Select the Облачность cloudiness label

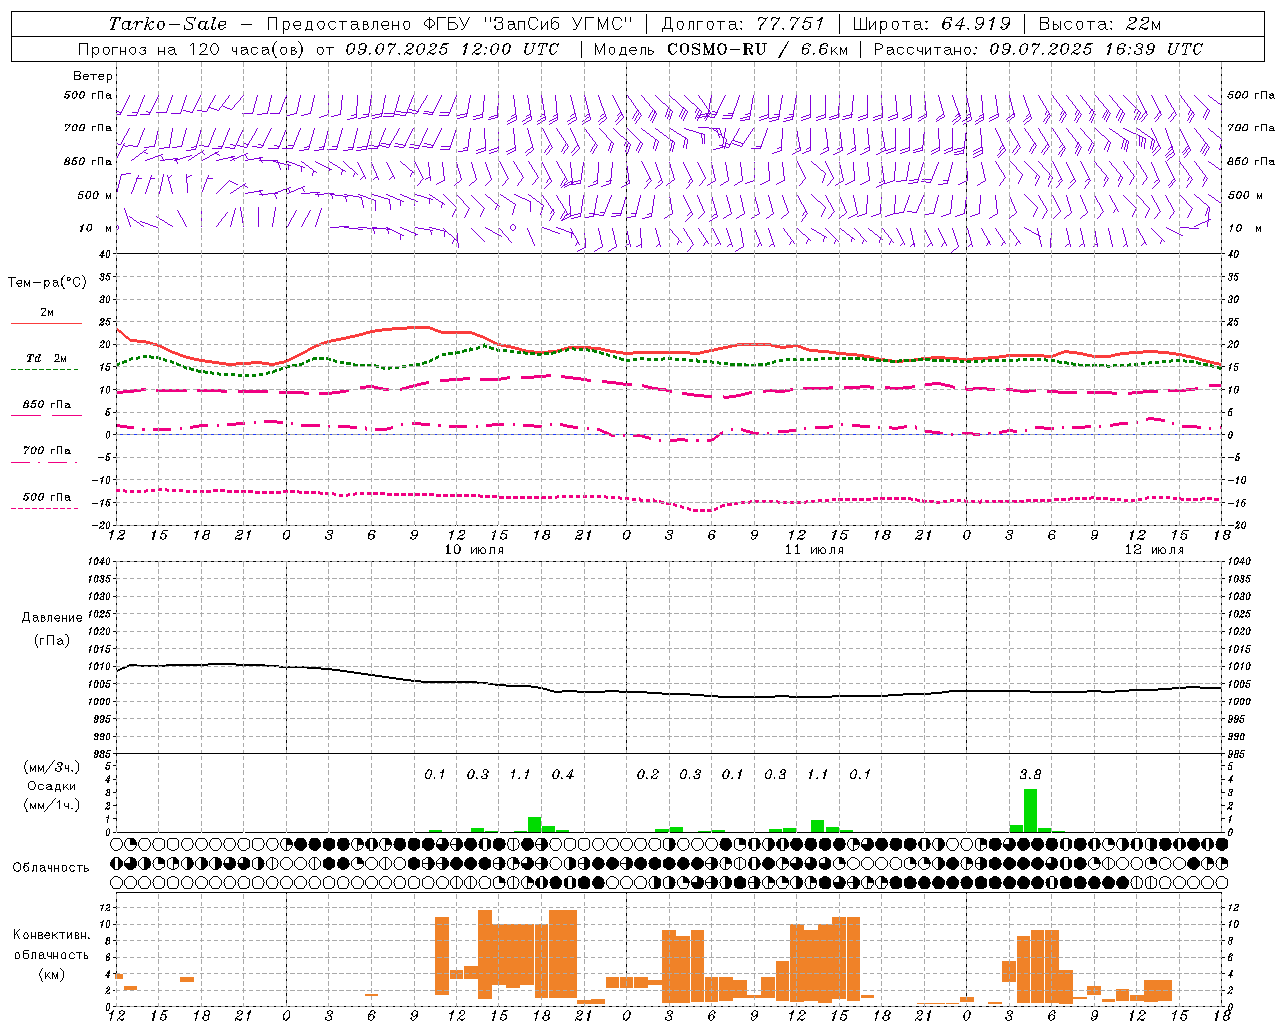pos(51,868)
